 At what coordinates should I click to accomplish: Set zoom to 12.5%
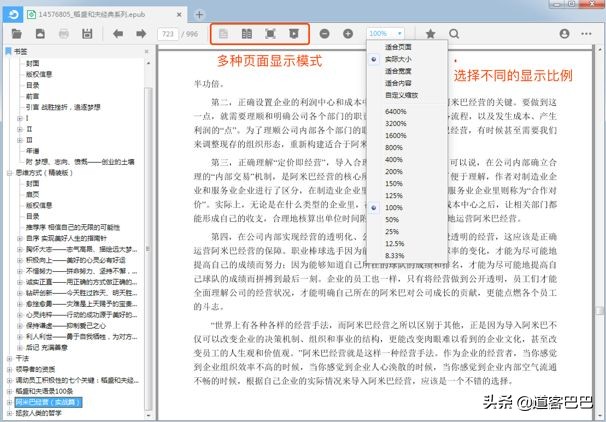point(395,243)
